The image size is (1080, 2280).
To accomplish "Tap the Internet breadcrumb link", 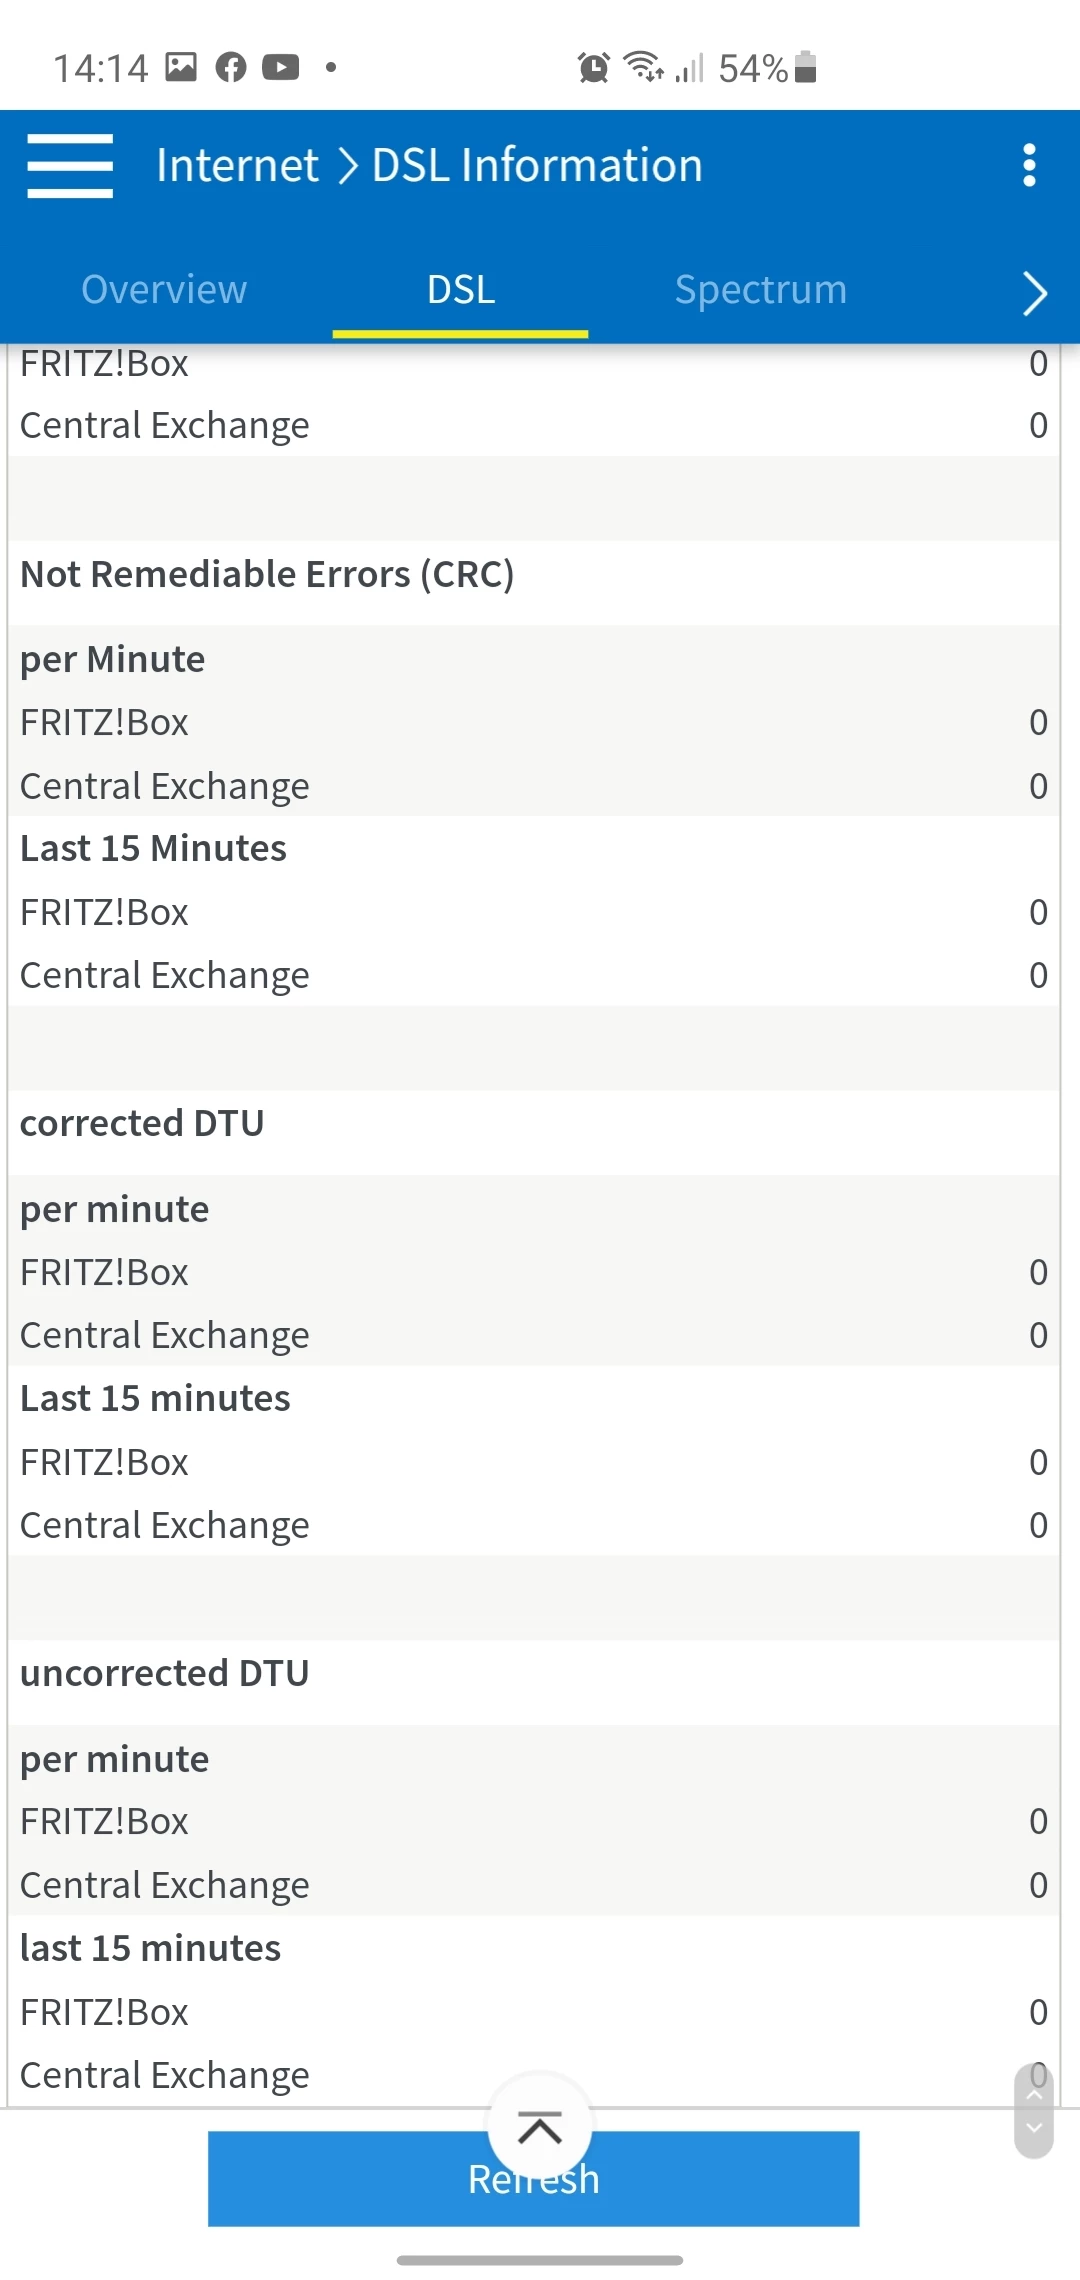I will coord(237,166).
